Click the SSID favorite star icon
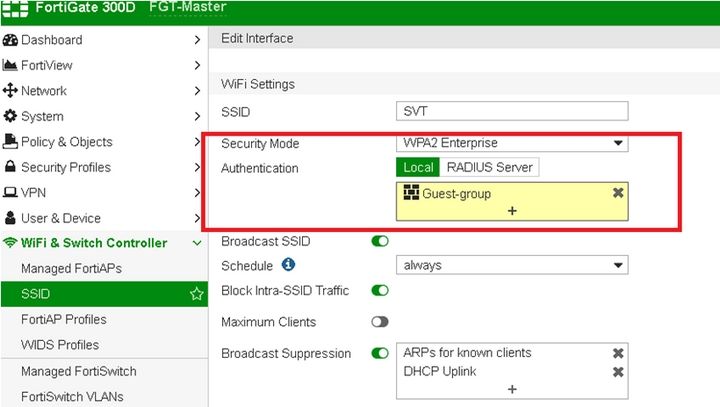The image size is (720, 407). point(196,294)
